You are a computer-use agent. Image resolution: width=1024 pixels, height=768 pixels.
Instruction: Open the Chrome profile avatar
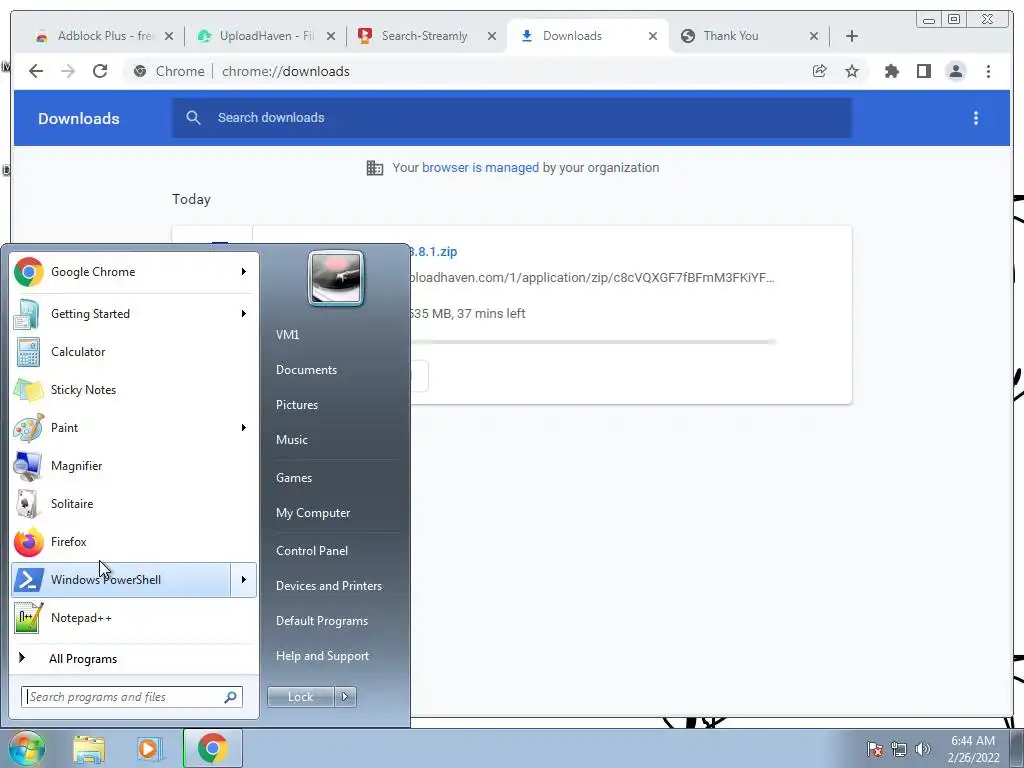(x=955, y=71)
